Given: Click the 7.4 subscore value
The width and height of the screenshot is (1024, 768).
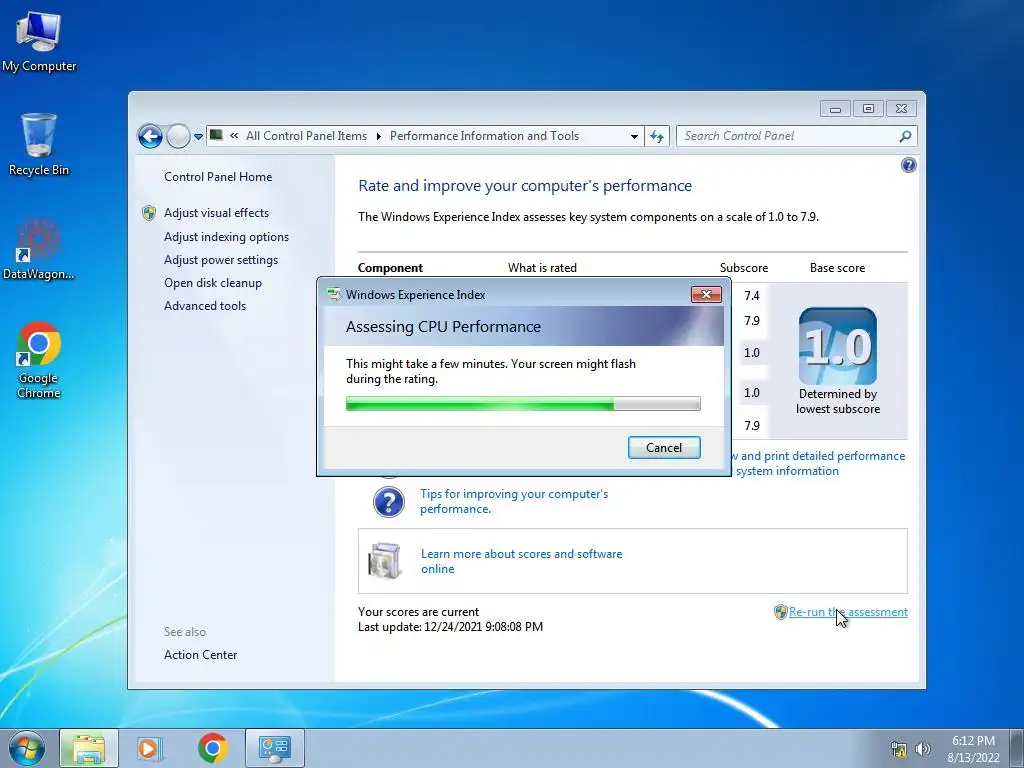Looking at the screenshot, I should pyautogui.click(x=752, y=295).
